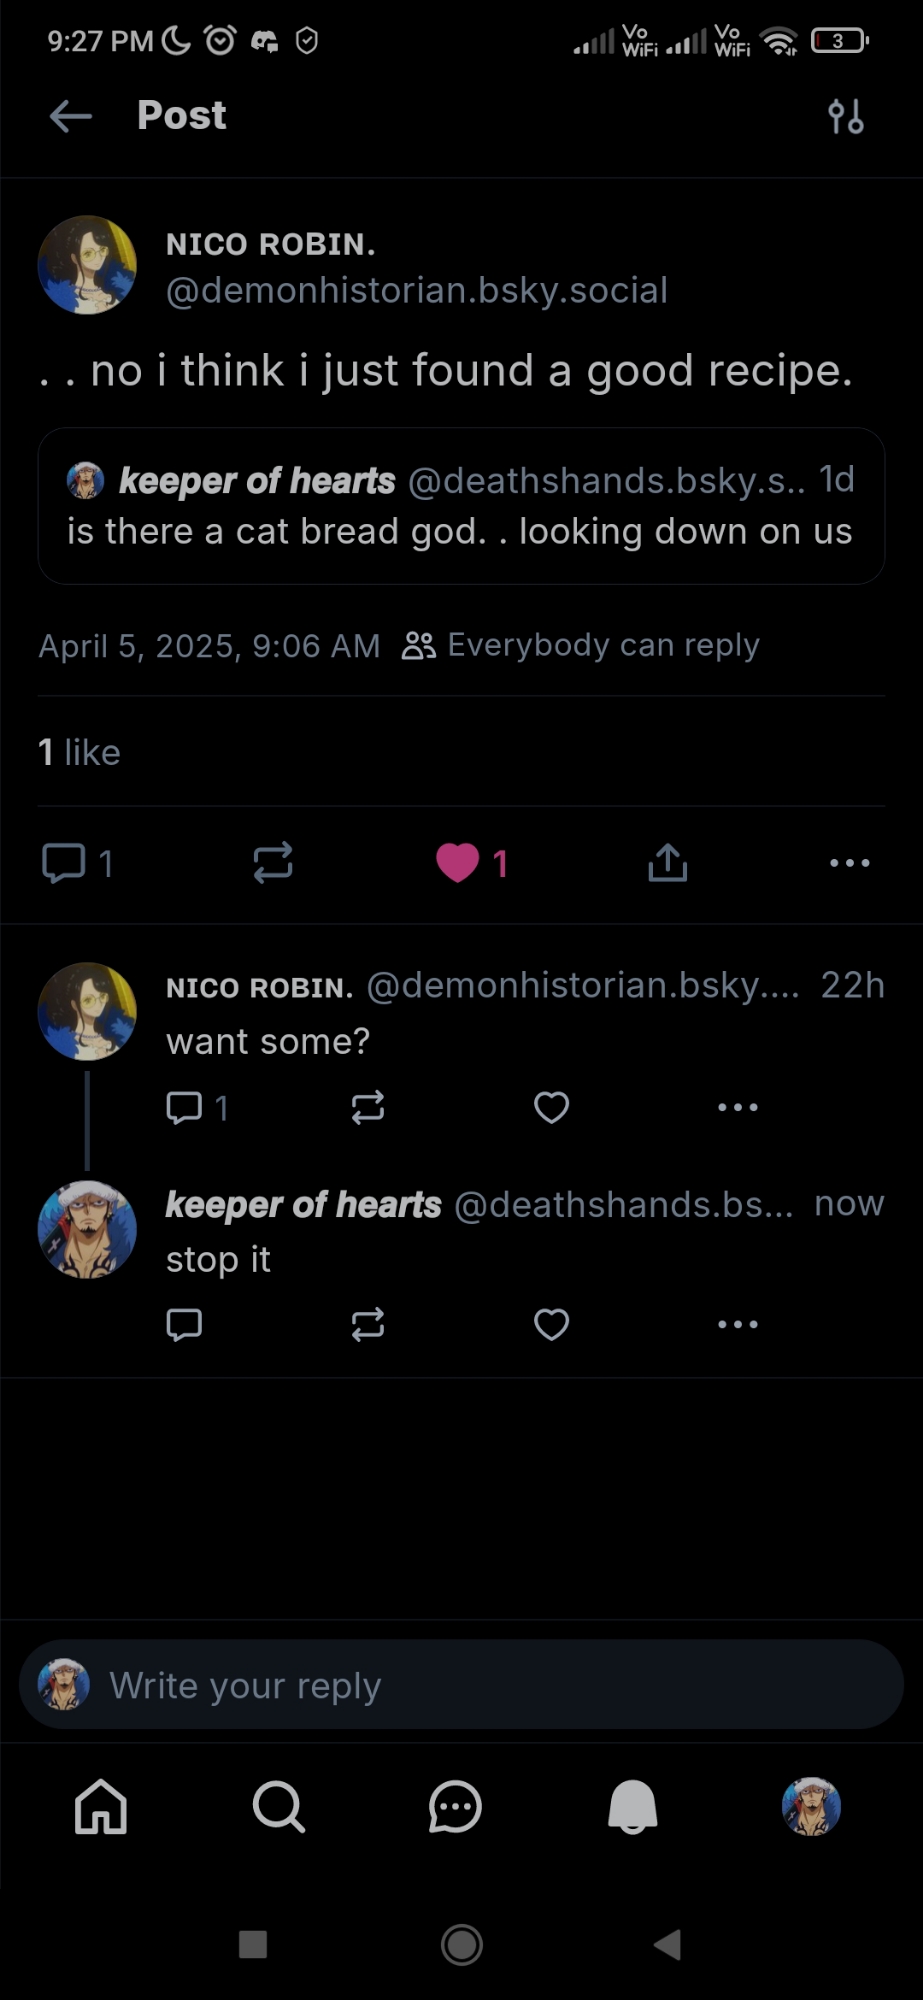This screenshot has width=923, height=2000.
Task: Open the Notifications bell tab
Action: pyautogui.click(x=632, y=1807)
